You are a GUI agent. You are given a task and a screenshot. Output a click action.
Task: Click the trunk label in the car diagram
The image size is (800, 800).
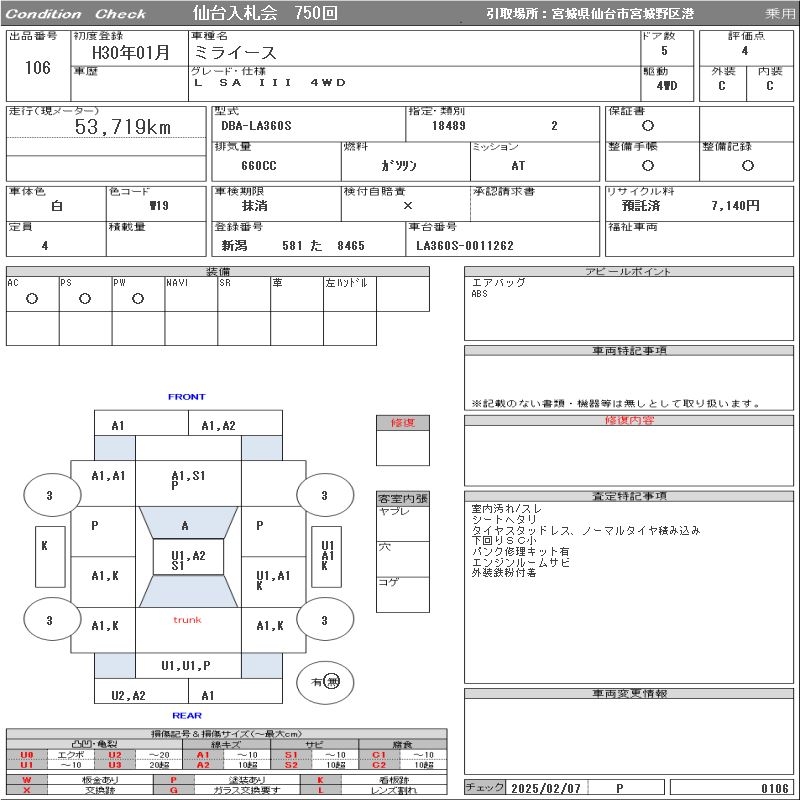[187, 620]
